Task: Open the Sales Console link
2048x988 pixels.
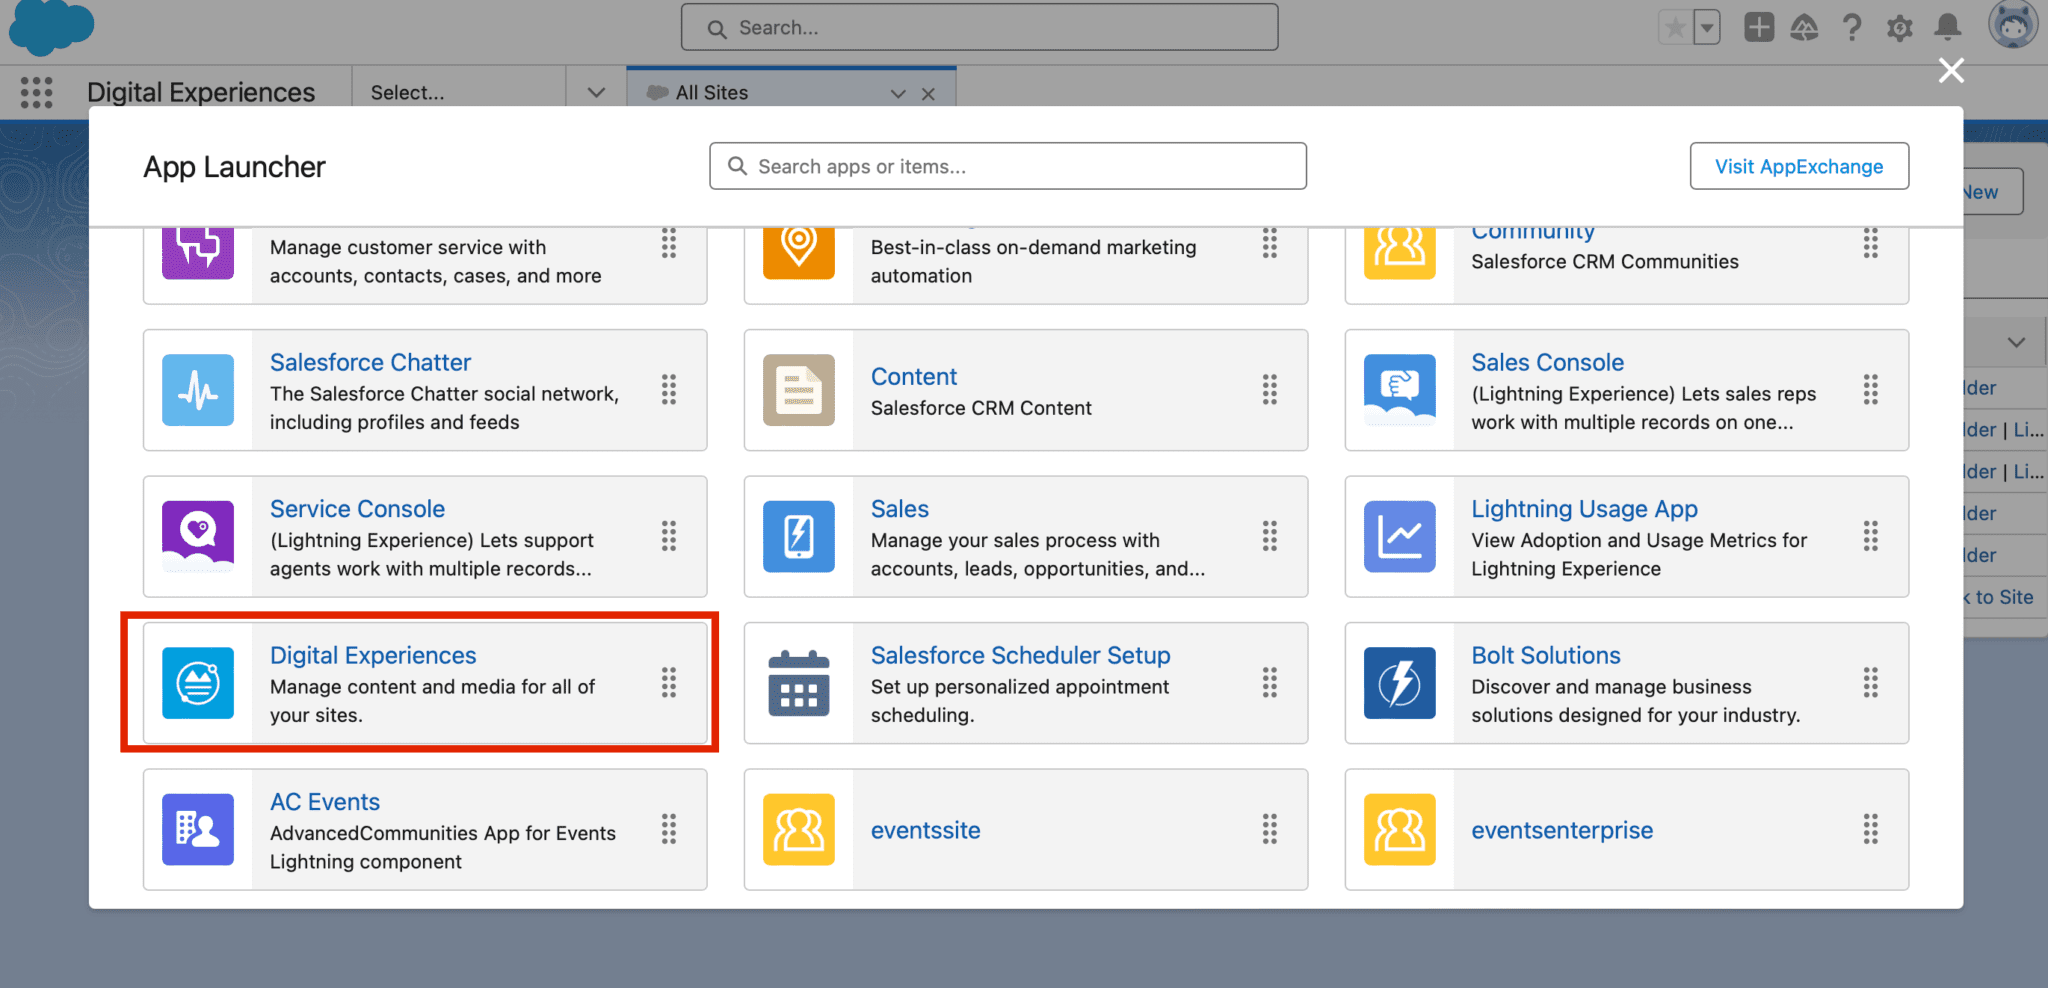Action: pyautogui.click(x=1547, y=362)
